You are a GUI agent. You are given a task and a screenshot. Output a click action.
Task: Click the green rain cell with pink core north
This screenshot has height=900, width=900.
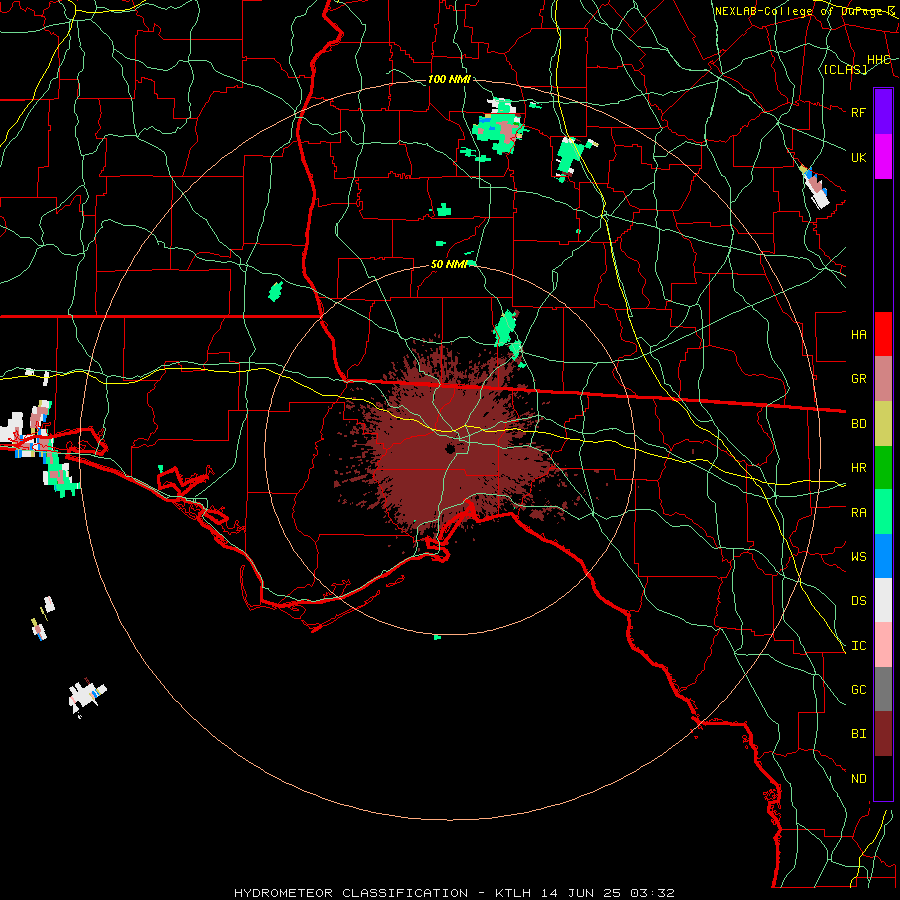tap(498, 127)
